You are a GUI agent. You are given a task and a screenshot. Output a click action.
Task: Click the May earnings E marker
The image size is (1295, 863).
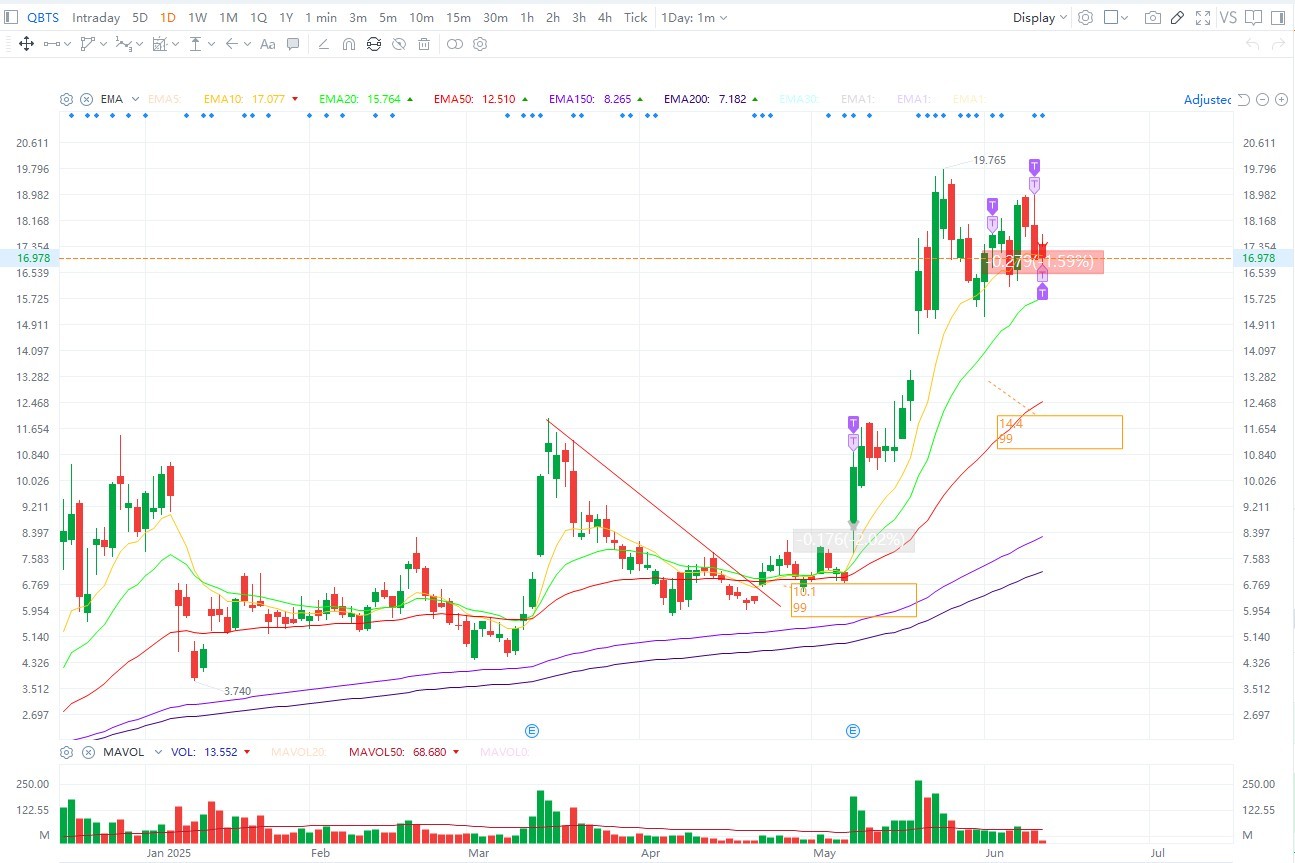click(853, 731)
